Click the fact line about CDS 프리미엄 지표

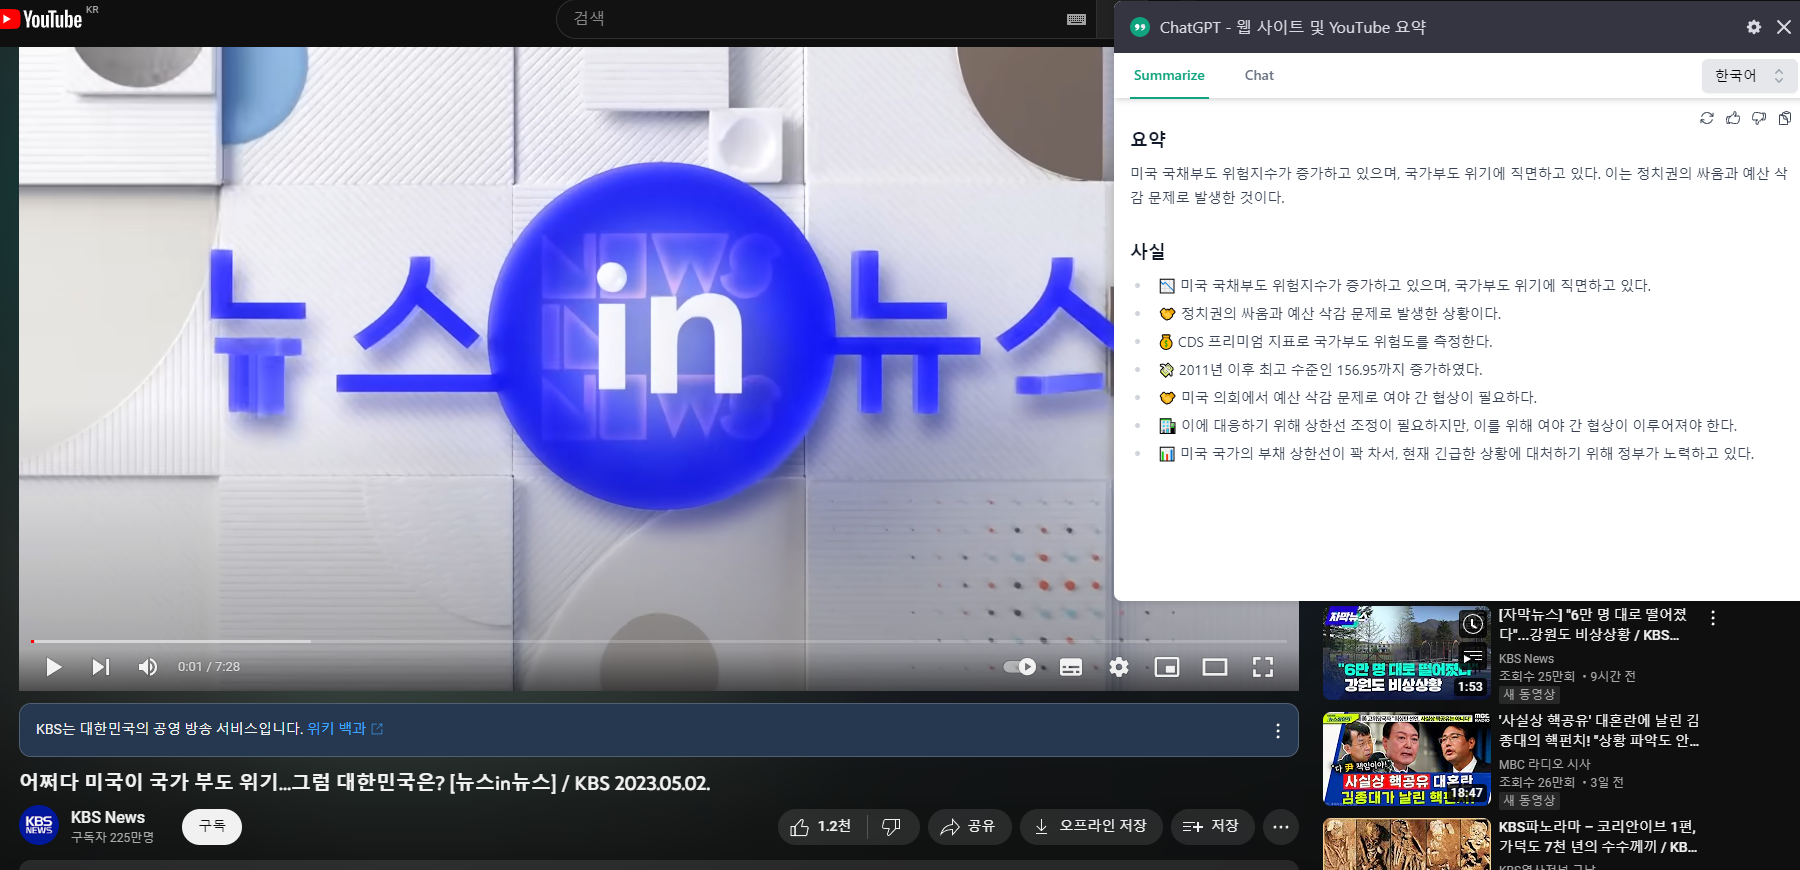click(x=1325, y=341)
